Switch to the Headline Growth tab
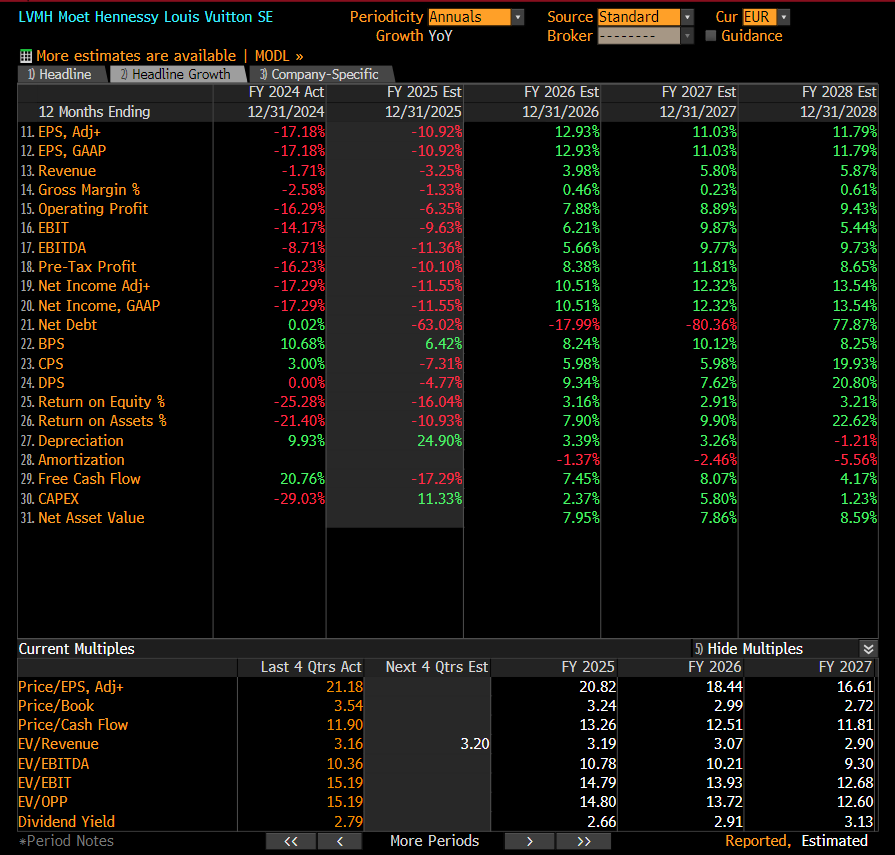 click(x=178, y=74)
